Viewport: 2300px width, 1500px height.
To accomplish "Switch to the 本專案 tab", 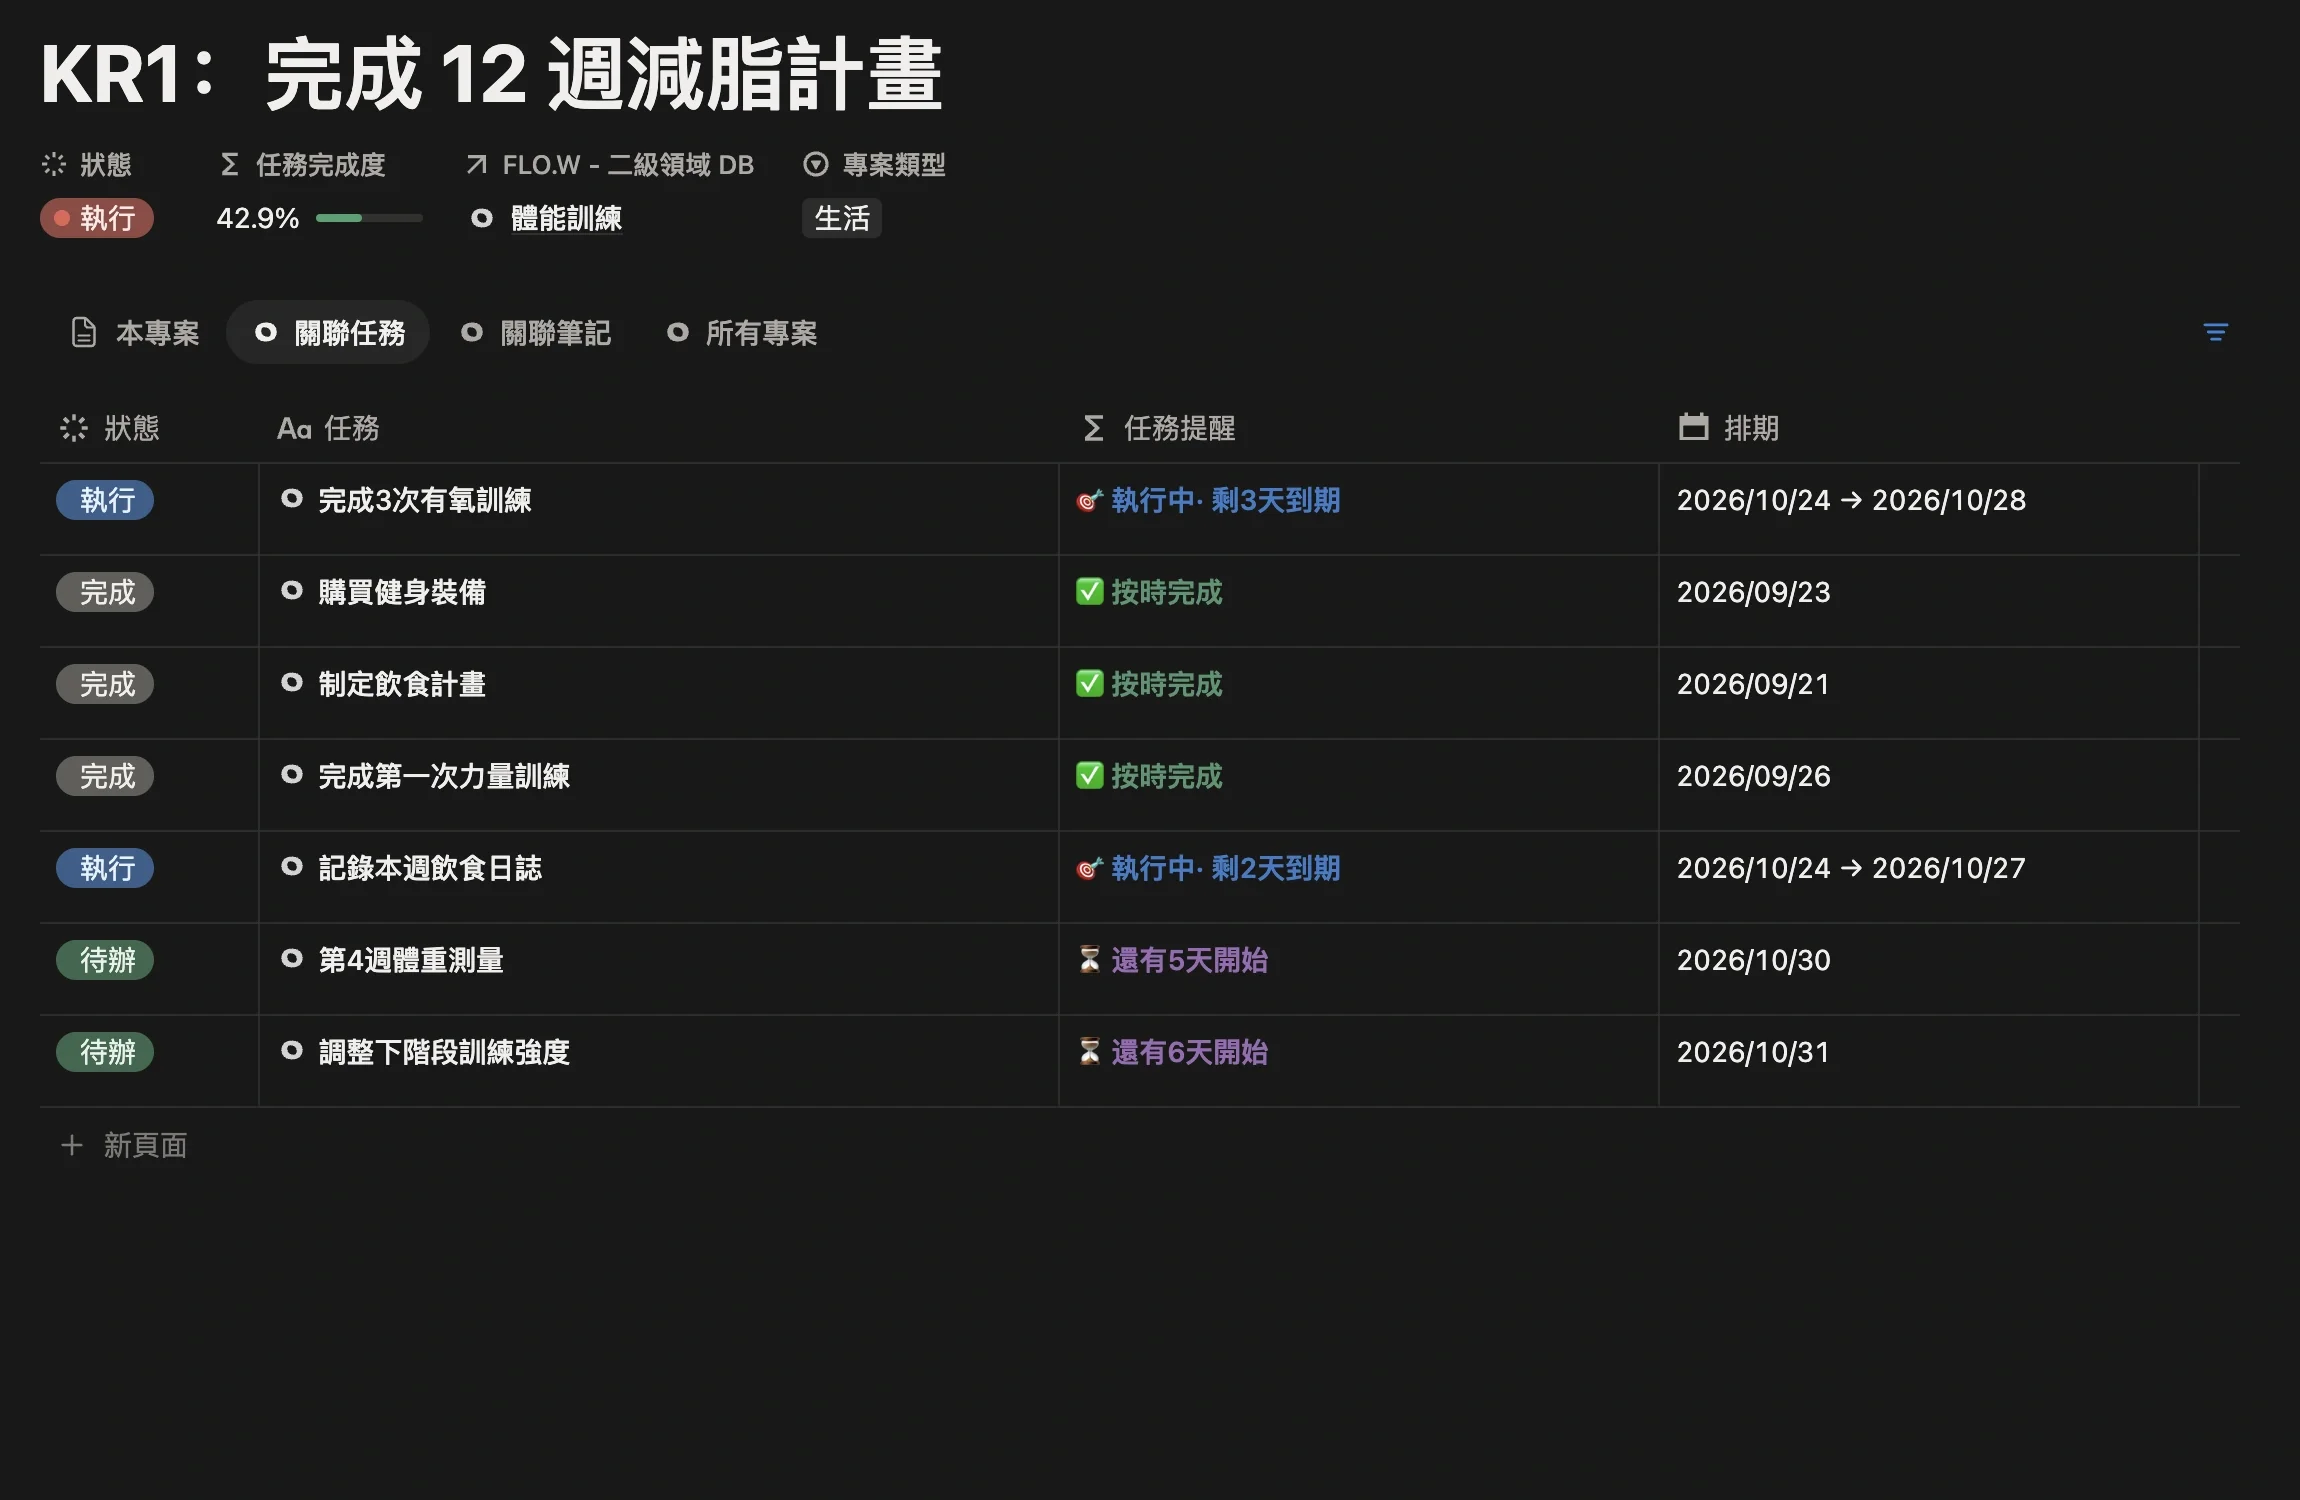I will point(135,333).
